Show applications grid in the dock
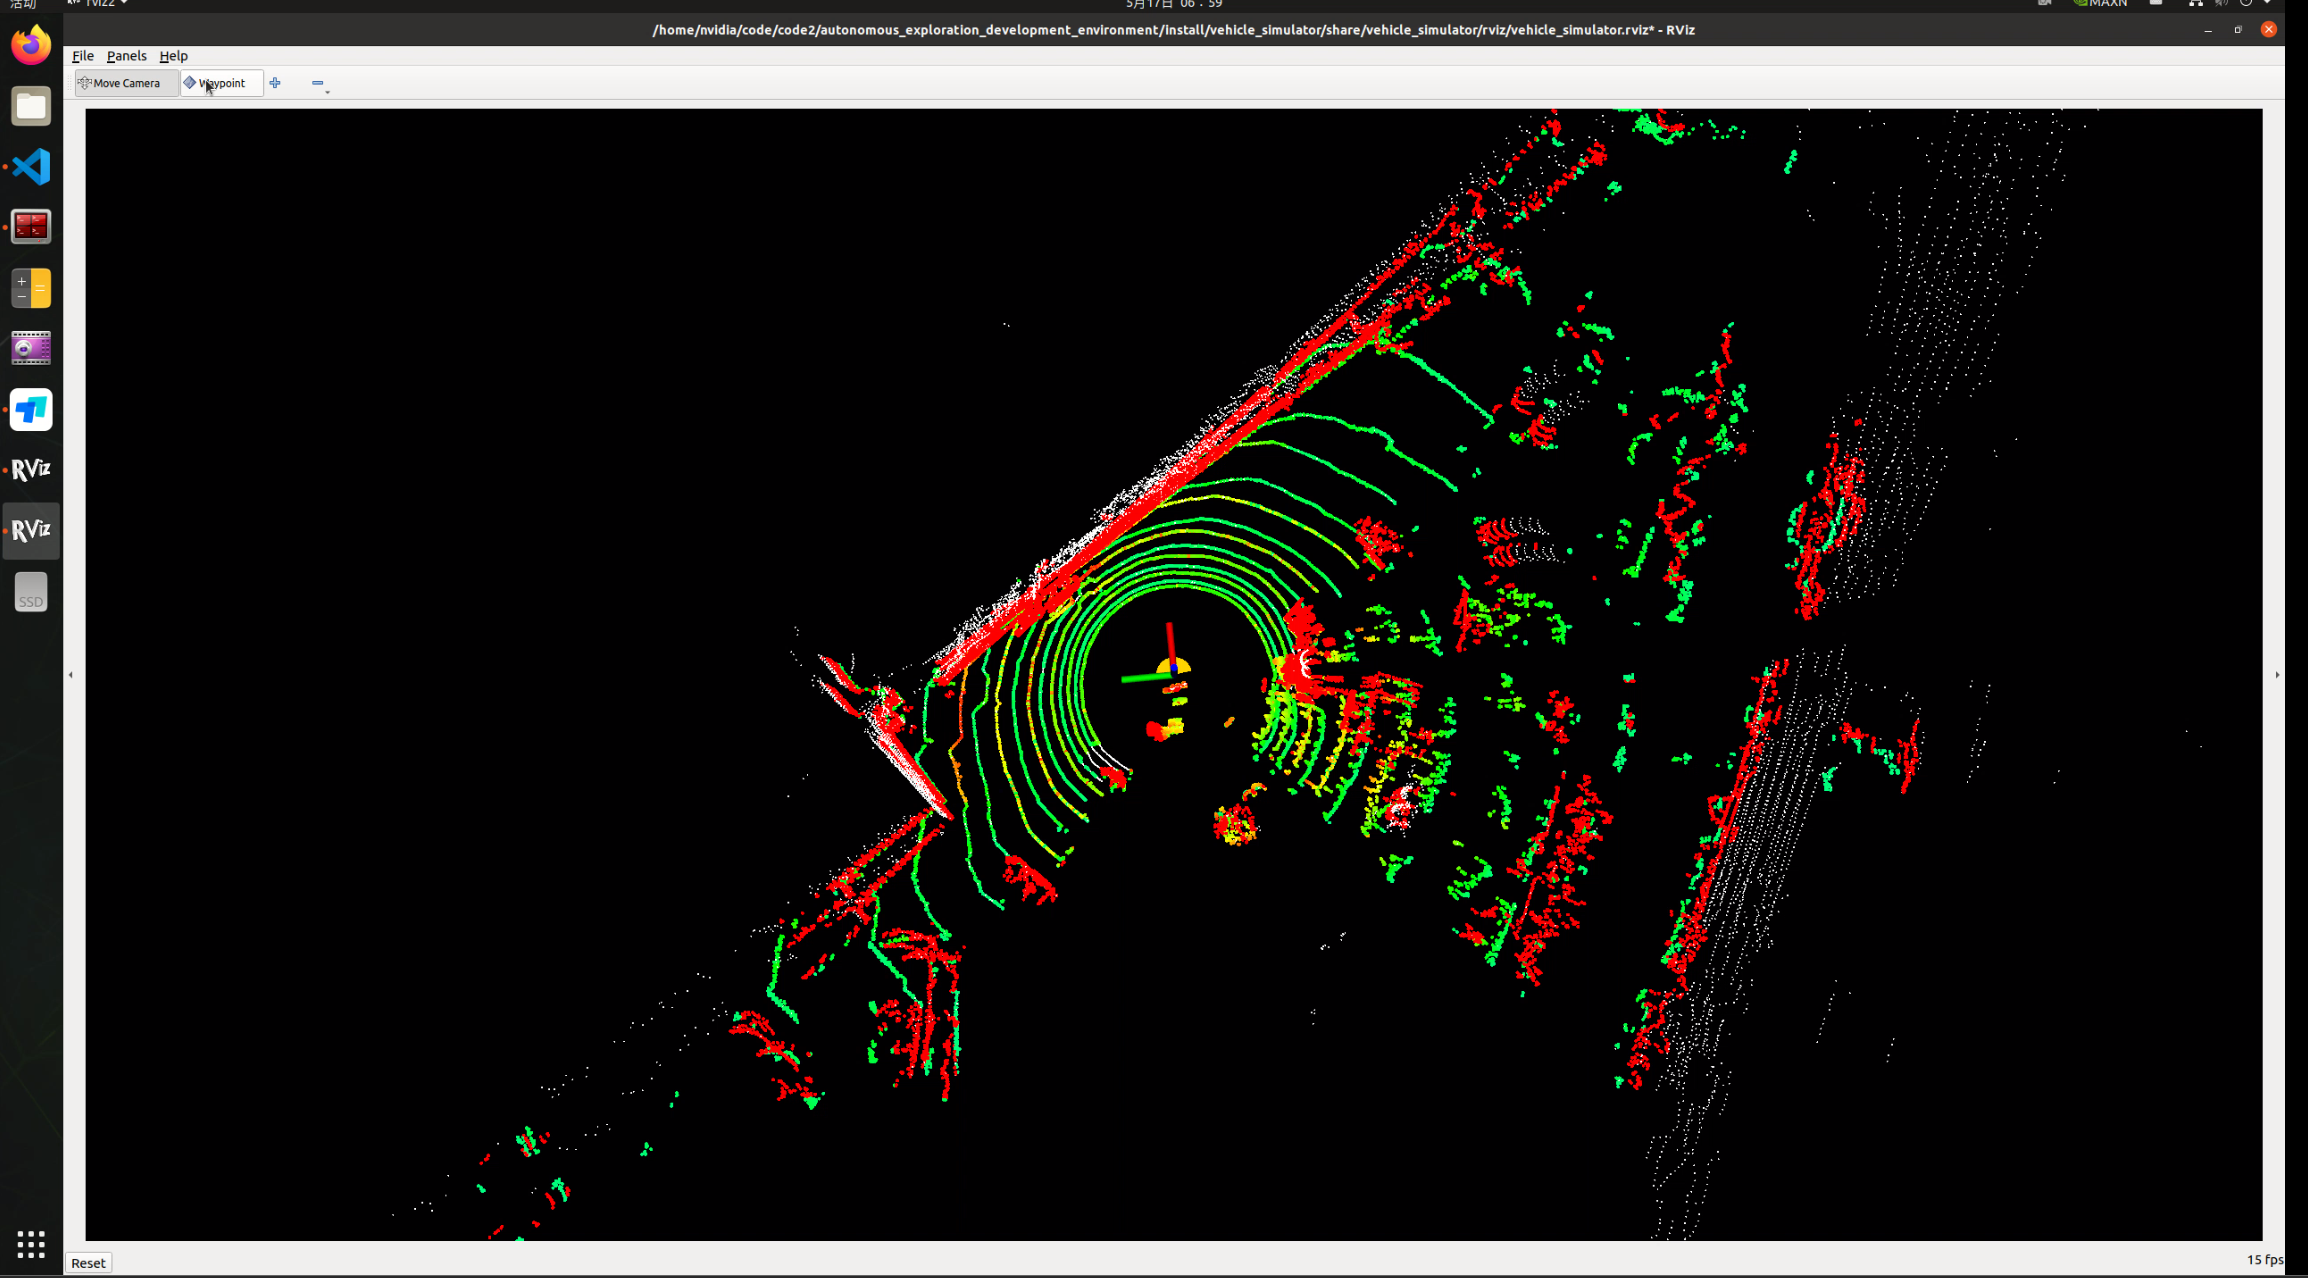This screenshot has height=1278, width=2308. coord(31,1244)
